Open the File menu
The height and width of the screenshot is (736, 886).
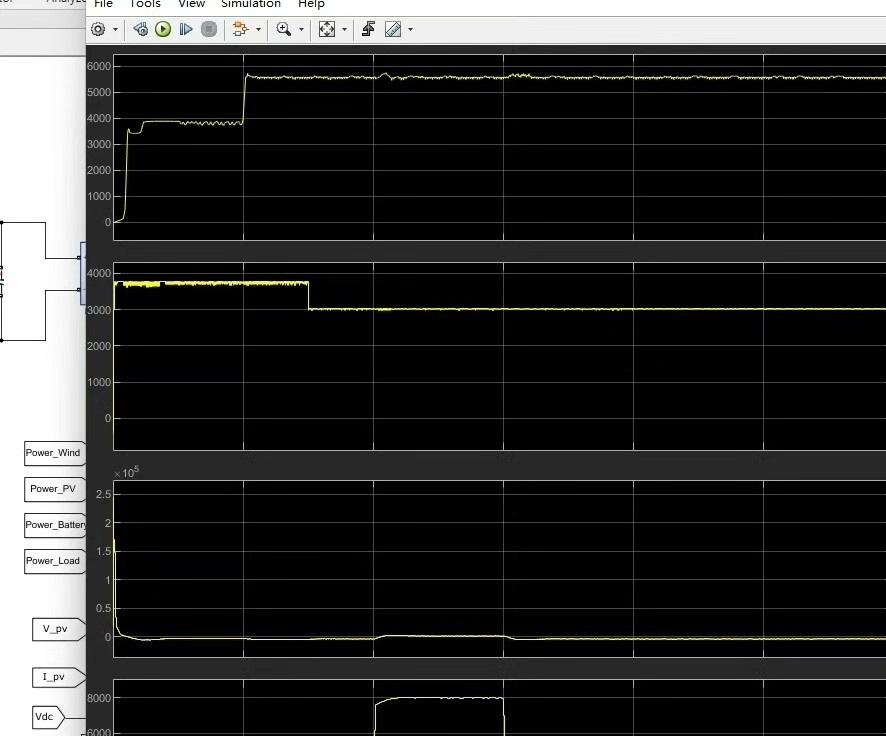pos(103,5)
